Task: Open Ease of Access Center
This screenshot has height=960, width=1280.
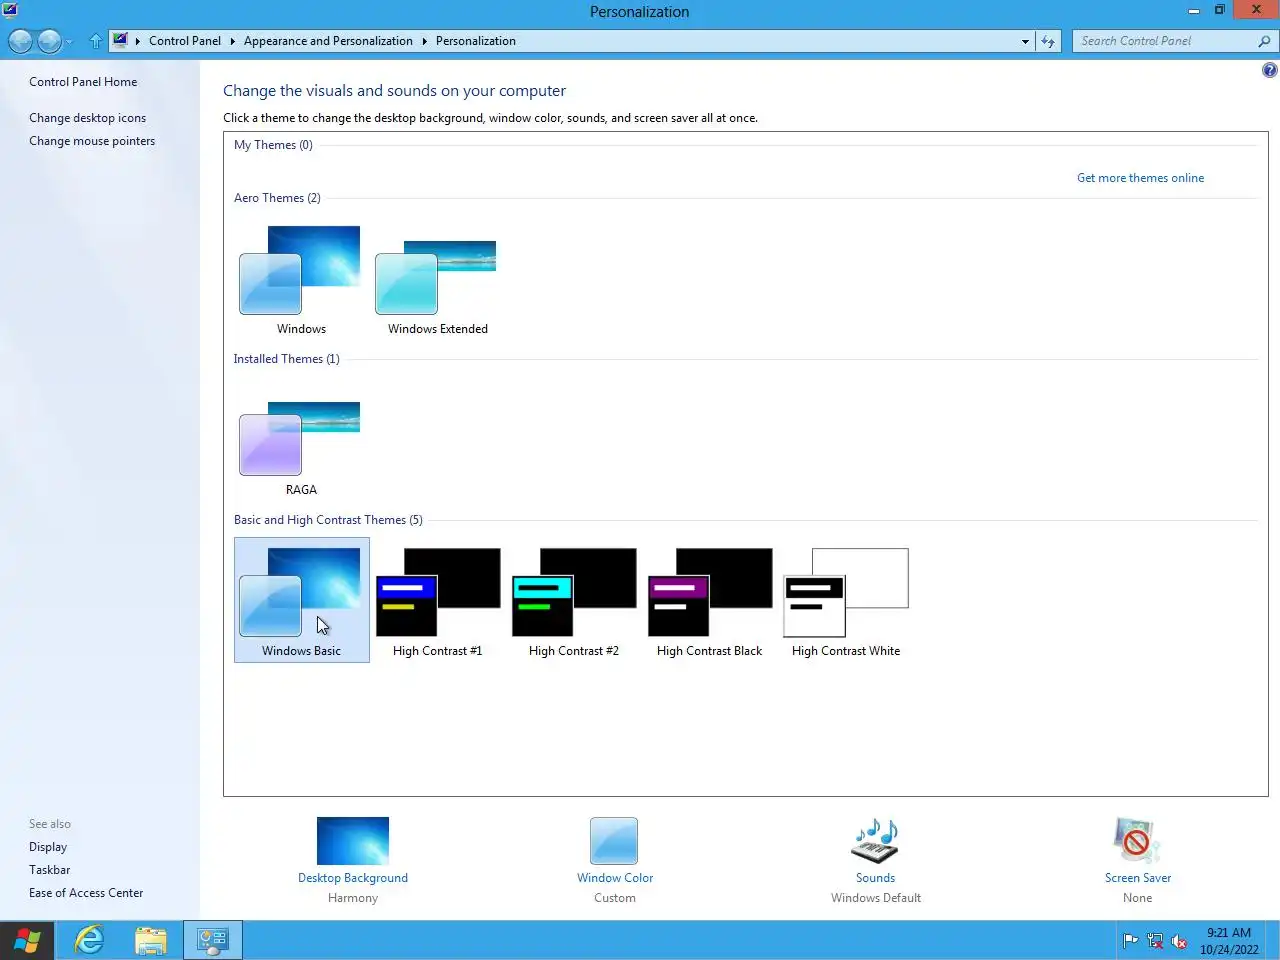Action: pyautogui.click(x=86, y=893)
